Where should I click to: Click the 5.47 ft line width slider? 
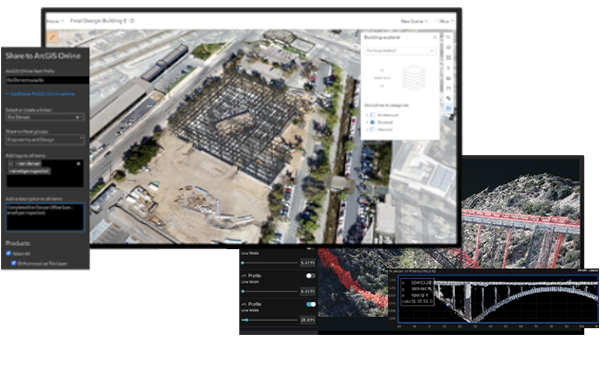coord(270,263)
